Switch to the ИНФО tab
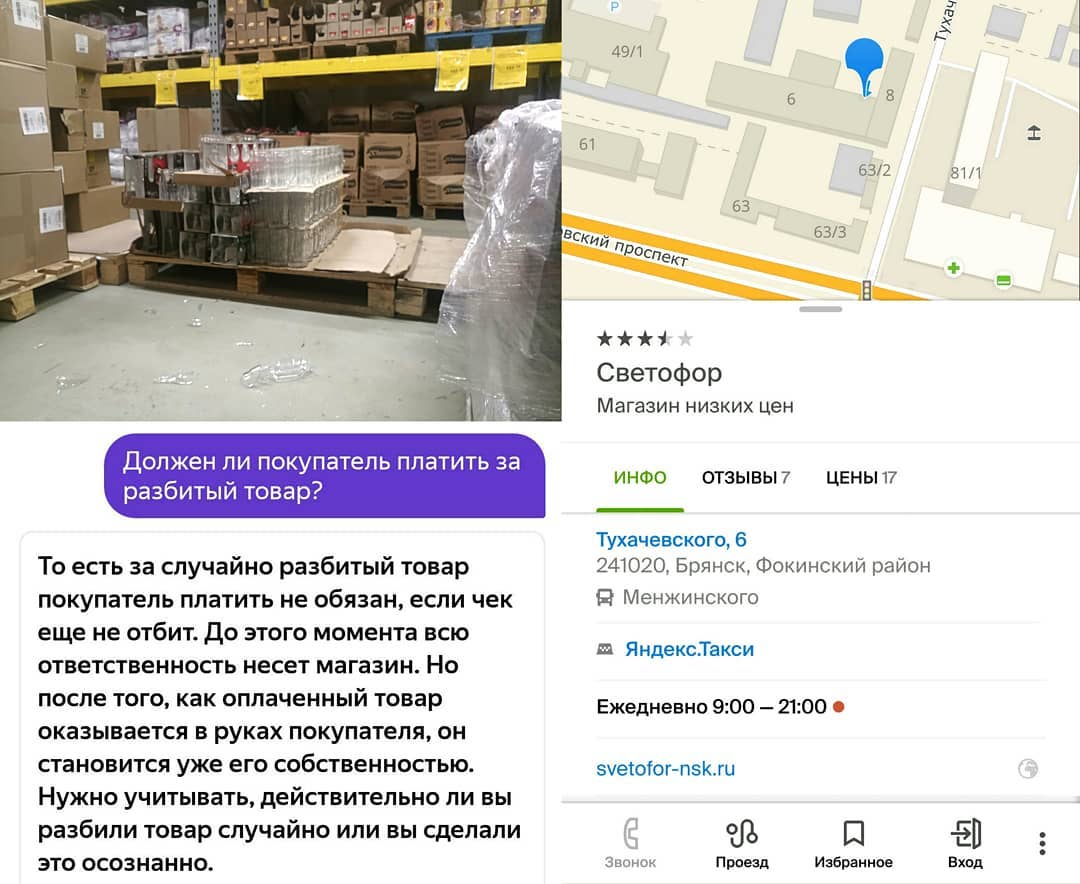 click(x=640, y=477)
